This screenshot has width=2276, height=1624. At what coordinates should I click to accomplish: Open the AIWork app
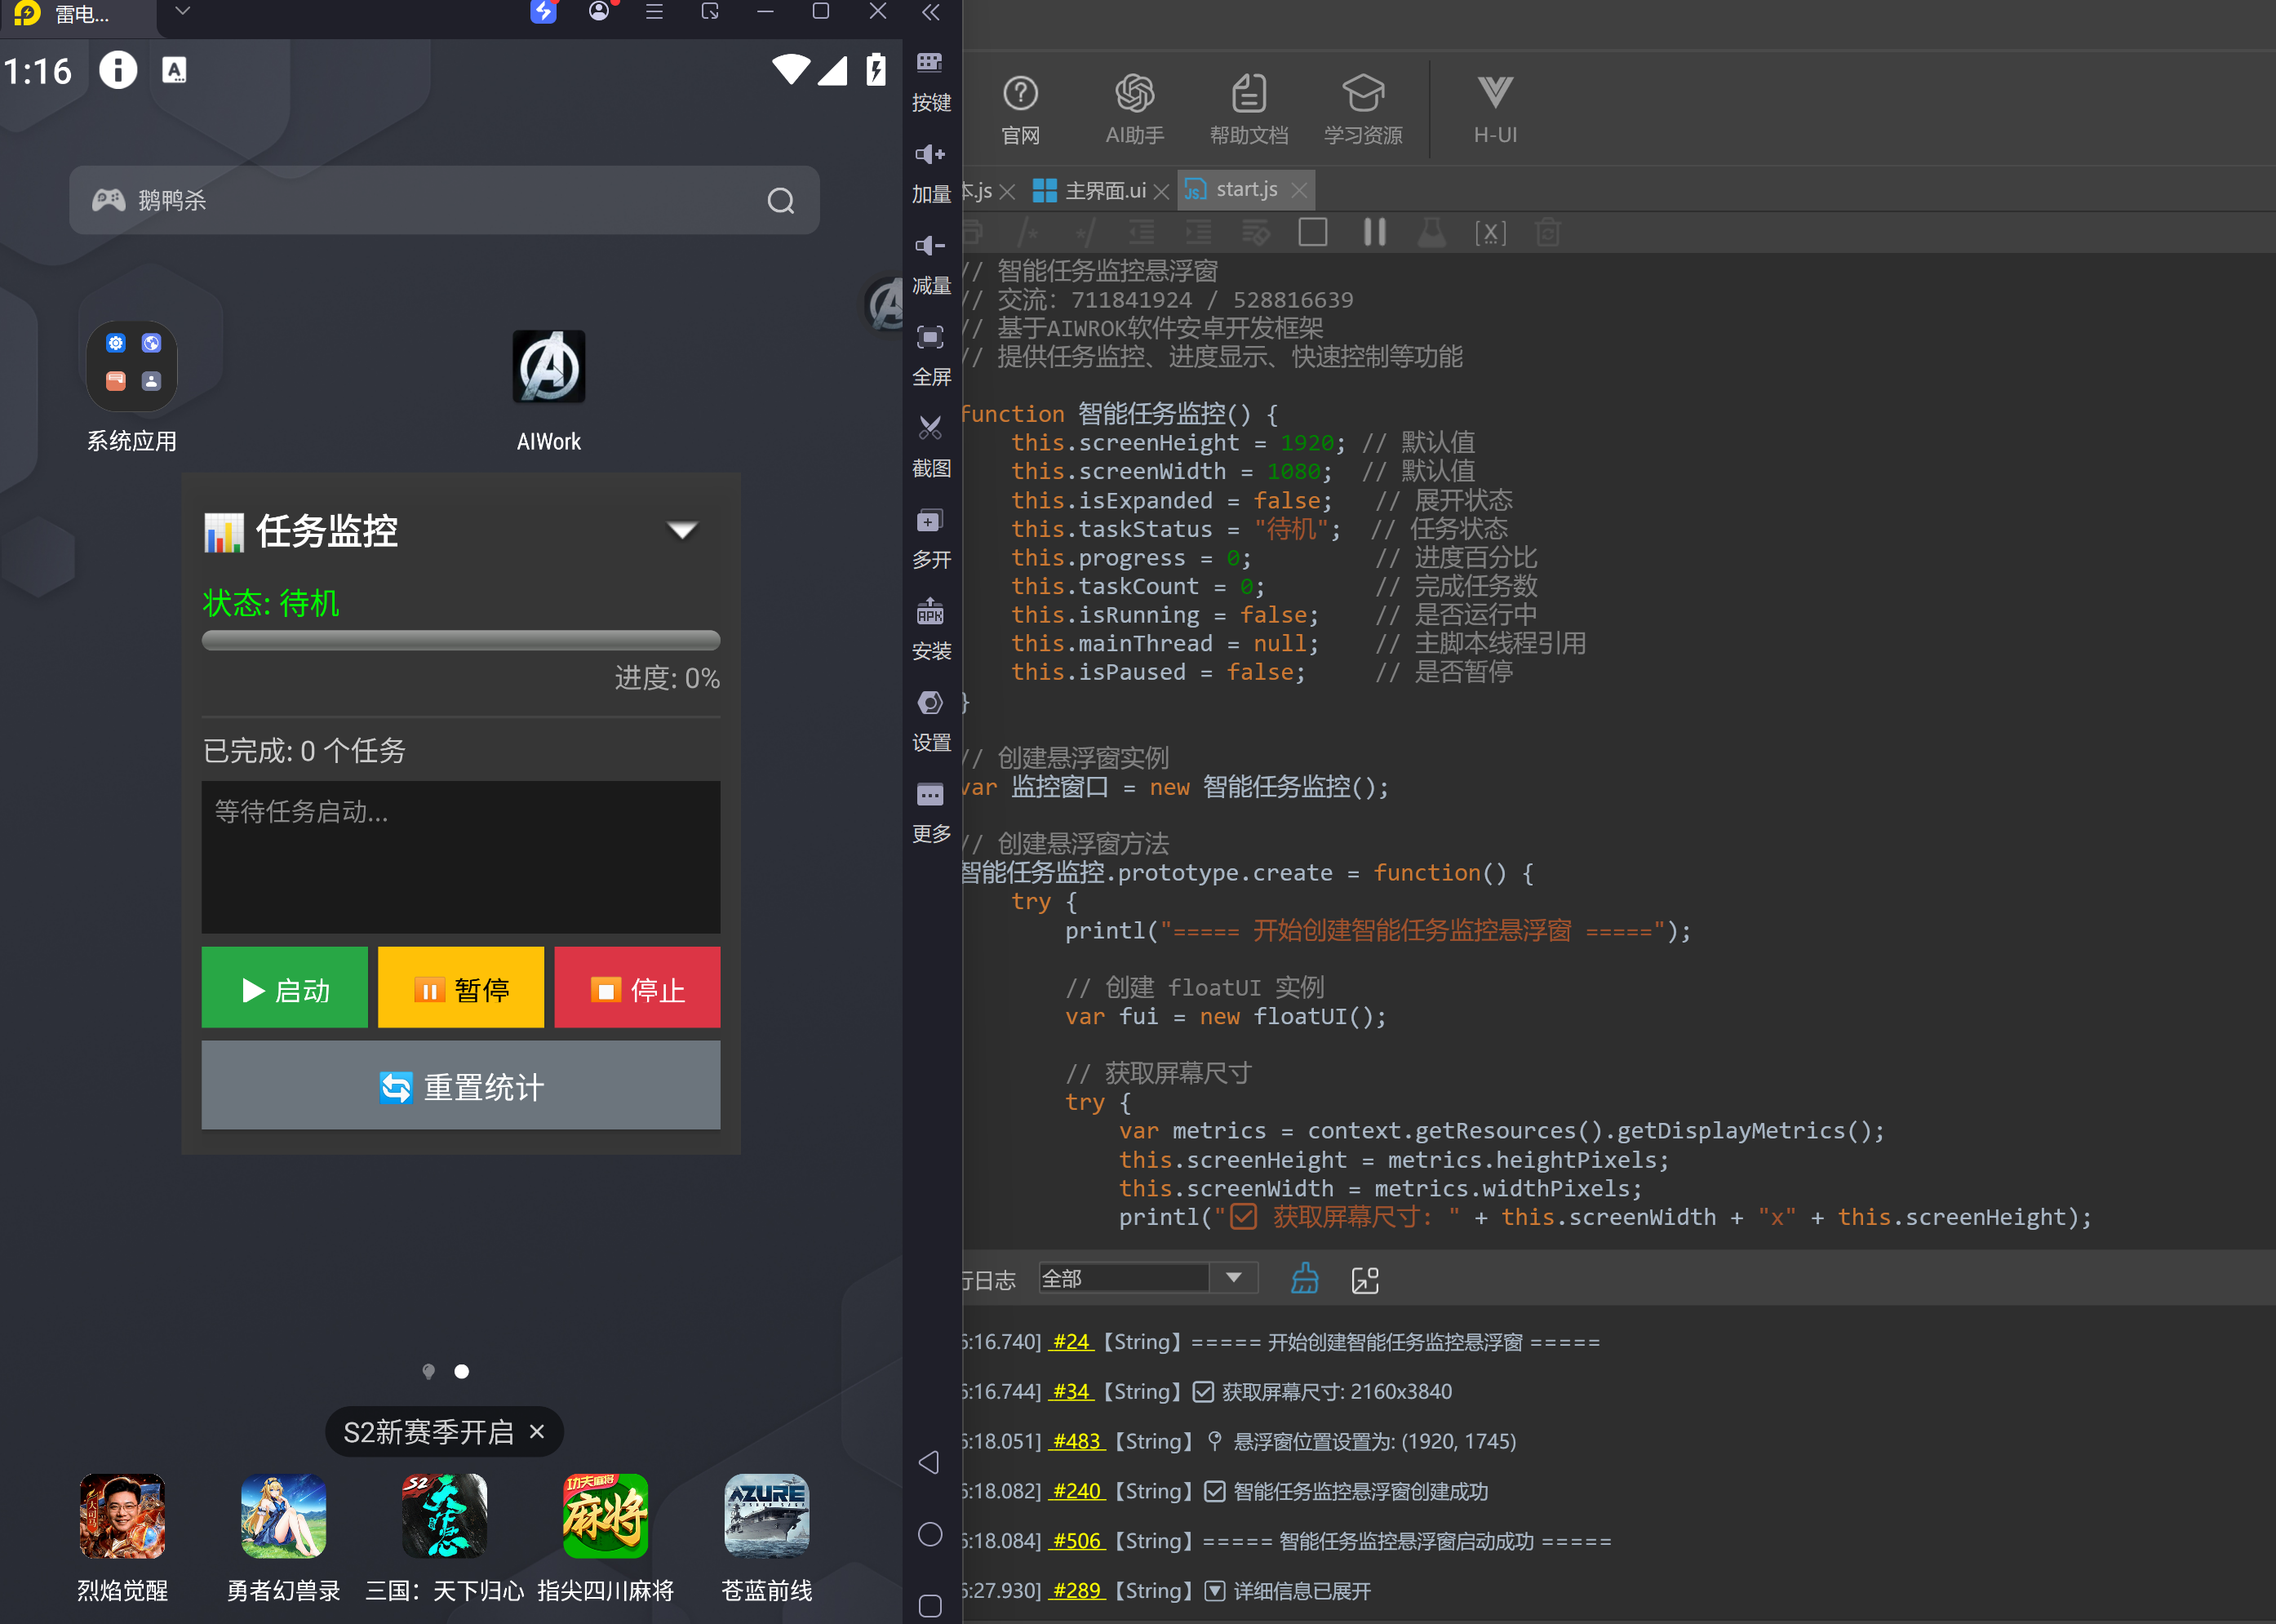point(549,390)
